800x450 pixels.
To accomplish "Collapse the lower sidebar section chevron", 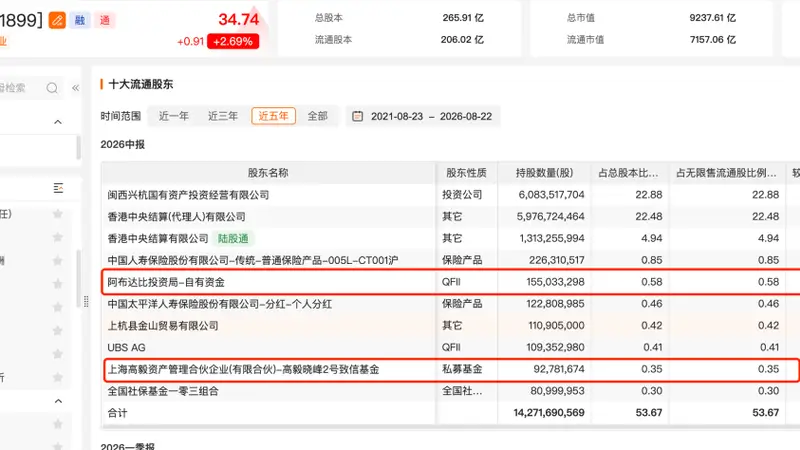I will 58,401.
